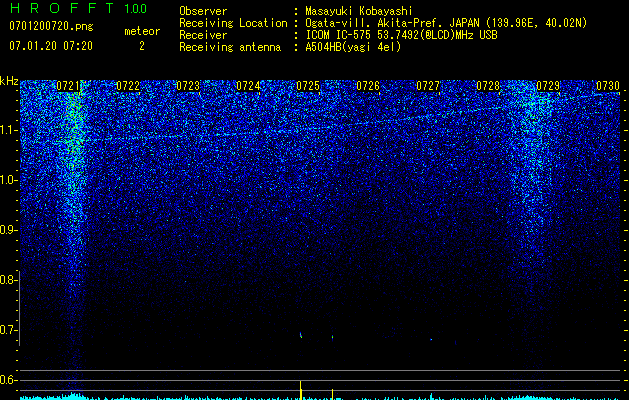Click the 0723 time marker
Viewport: 629px width, 400px height.
[x=188, y=86]
